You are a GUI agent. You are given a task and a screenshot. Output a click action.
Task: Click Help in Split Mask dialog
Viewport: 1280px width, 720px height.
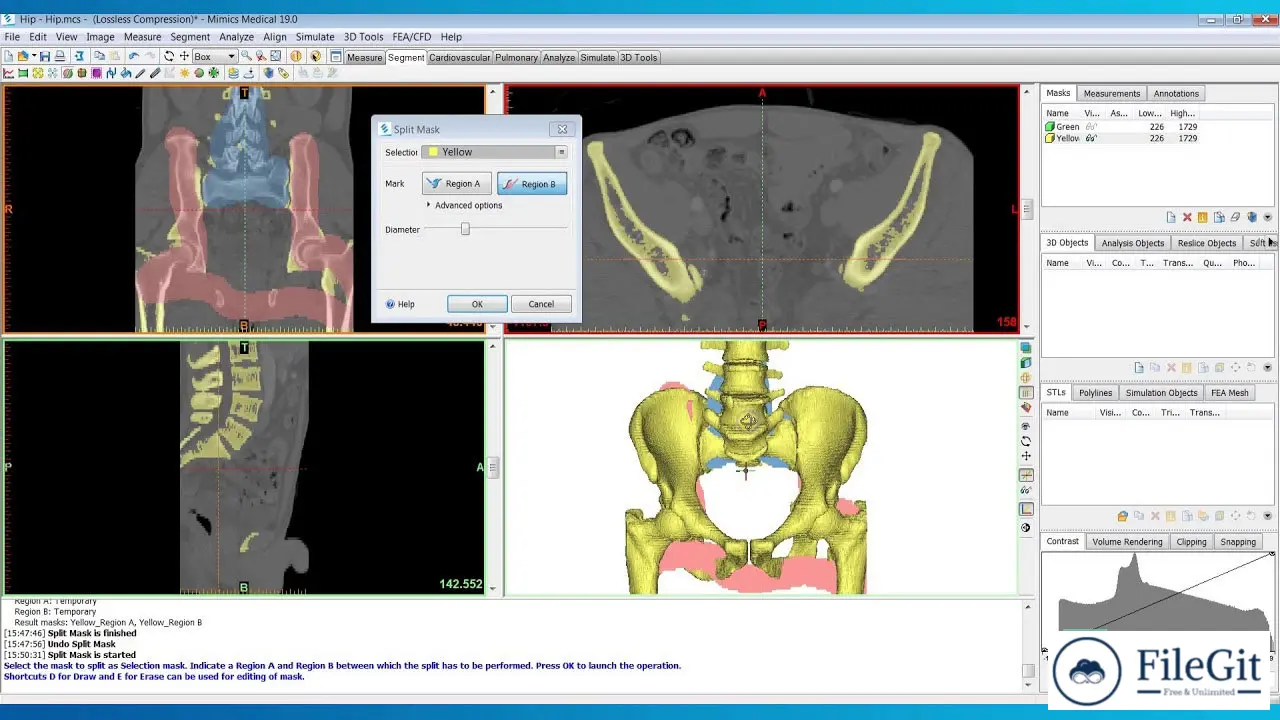pos(400,304)
